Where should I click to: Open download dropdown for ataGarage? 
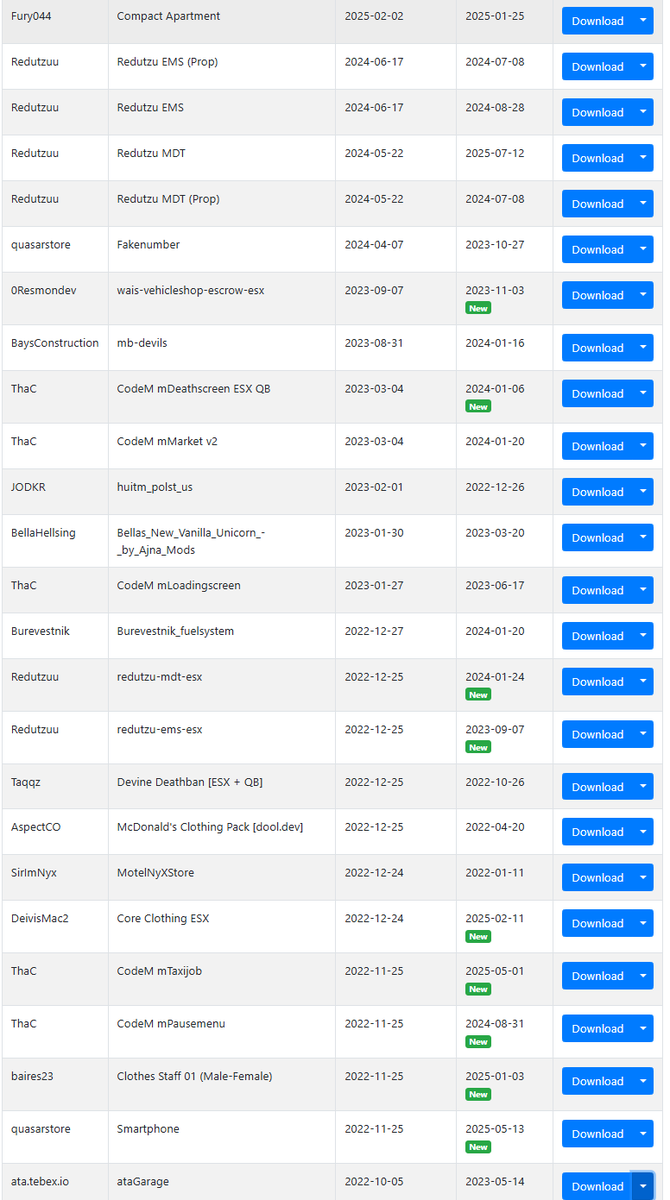click(x=643, y=1187)
